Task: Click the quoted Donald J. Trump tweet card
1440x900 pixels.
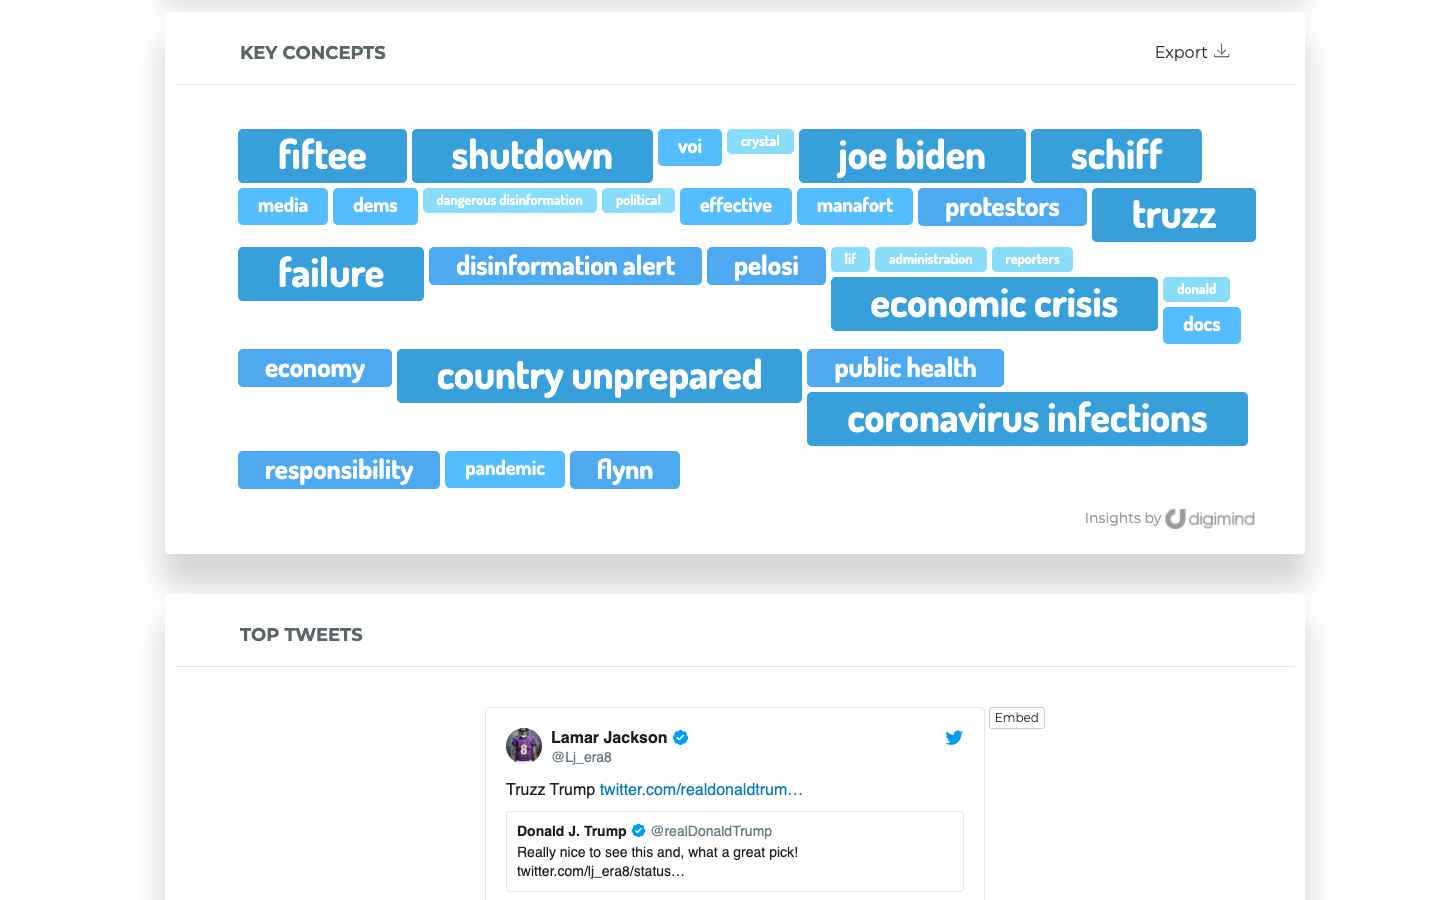Action: [x=735, y=851]
